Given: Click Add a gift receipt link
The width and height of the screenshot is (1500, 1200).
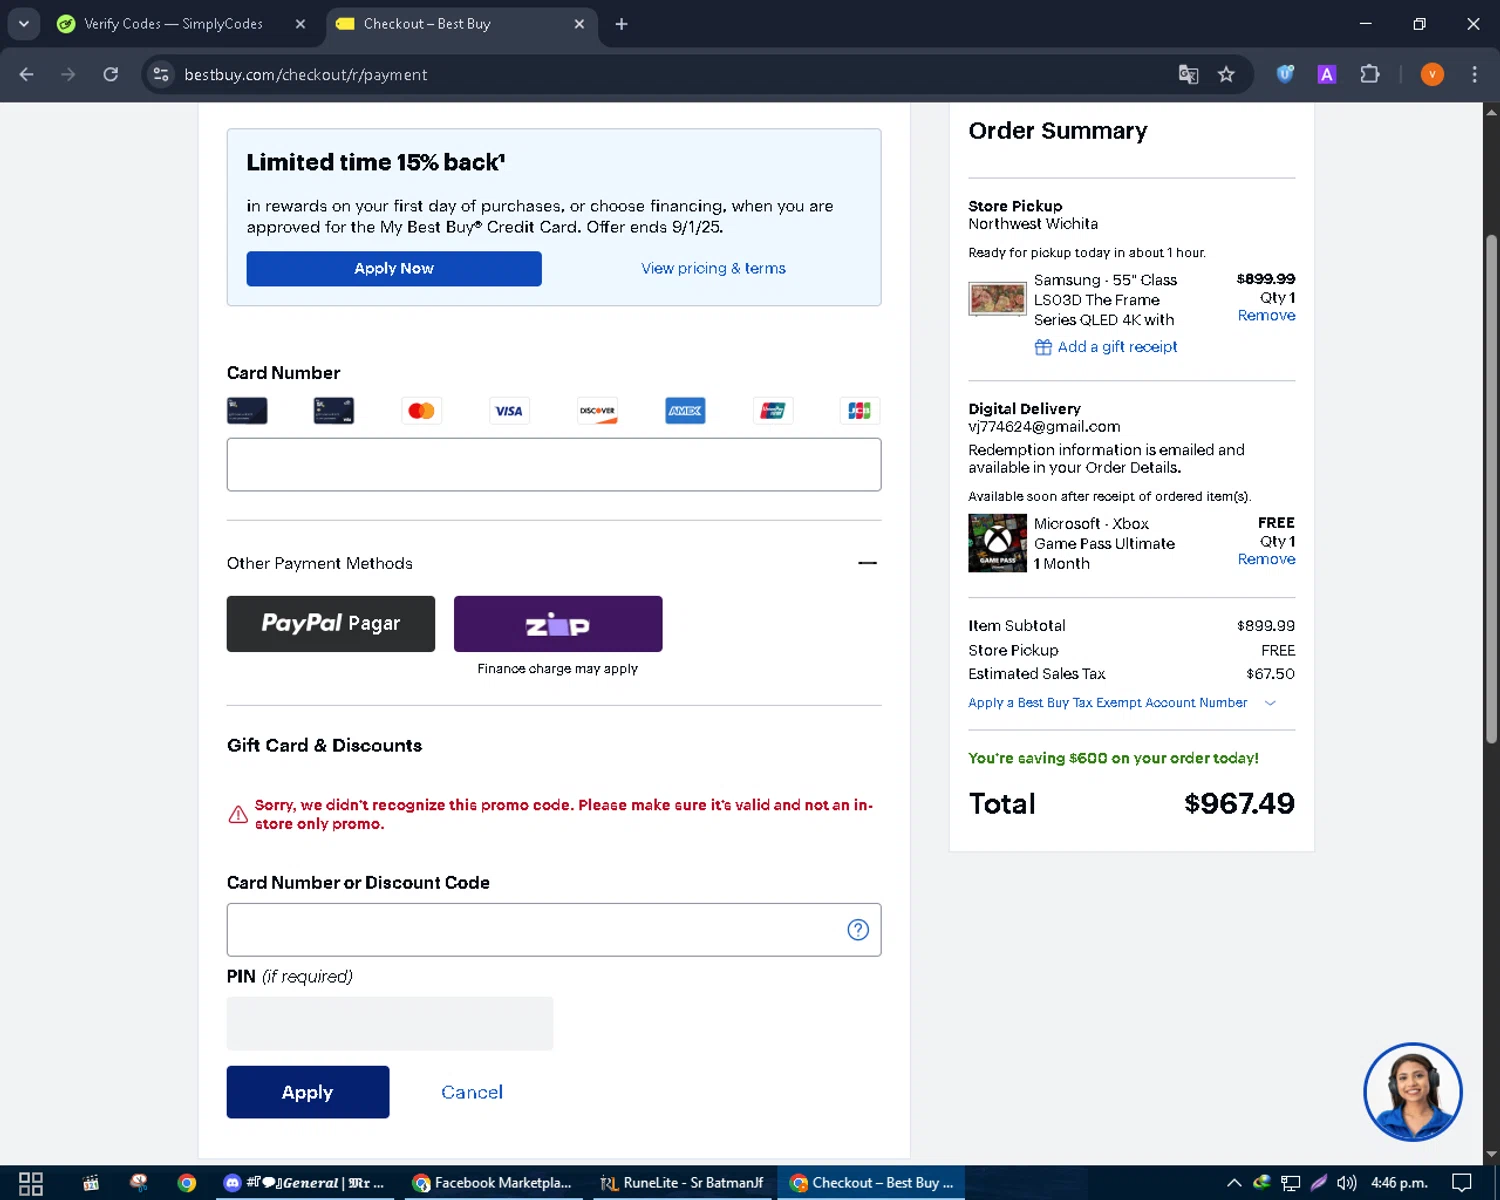Looking at the screenshot, I should pyautogui.click(x=1117, y=347).
